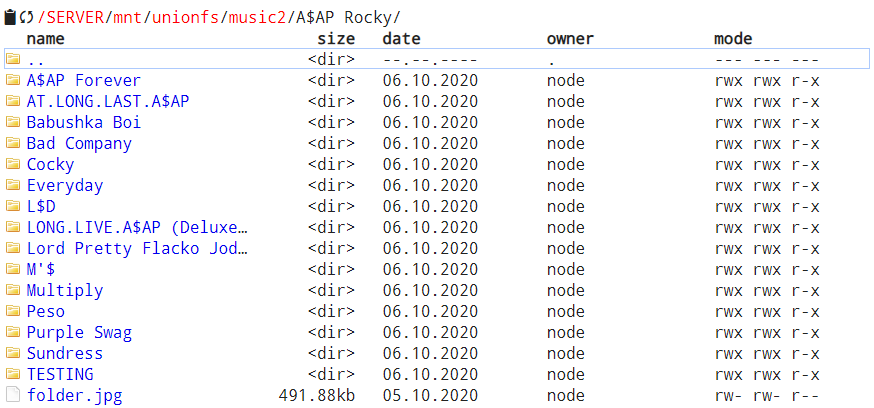Click the folder icon for Multiply

point(13,290)
